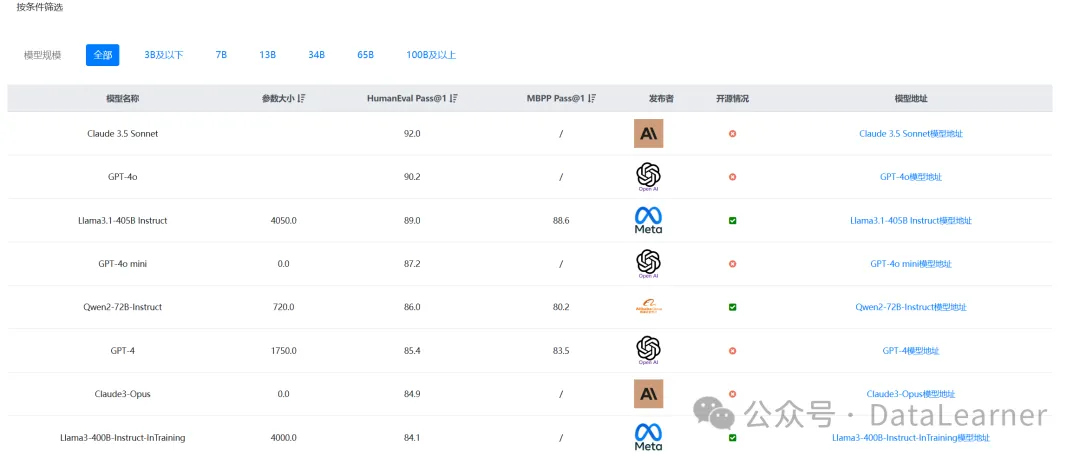This screenshot has width=1080, height=458.
Task: Filter by 100B及以上 model size
Action: tap(431, 55)
